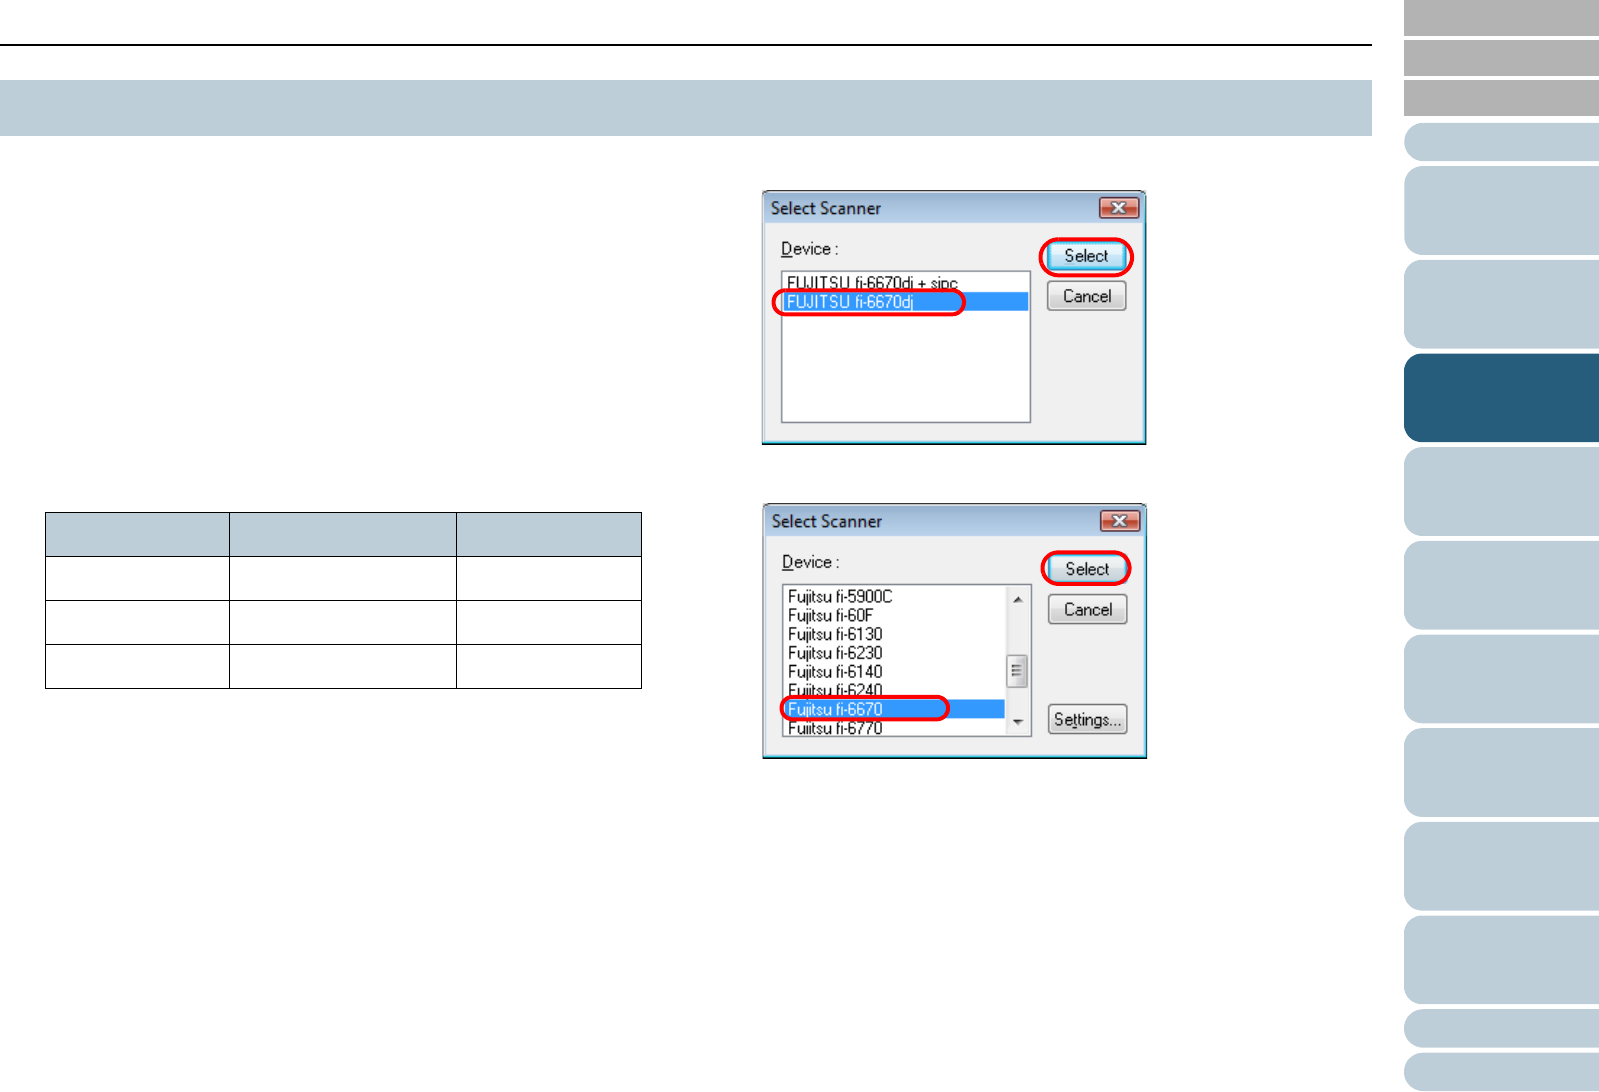This screenshot has width=1599, height=1092.
Task: Click the device list scrollbar up arrow
Action: 1017,599
